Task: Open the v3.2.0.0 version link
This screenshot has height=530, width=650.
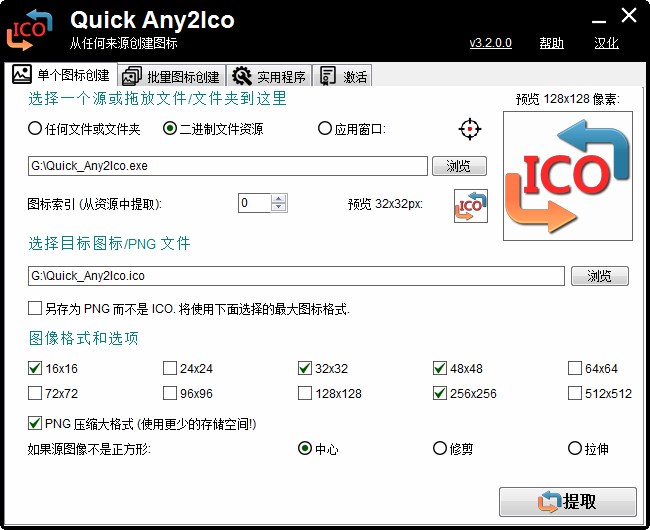Action: point(490,43)
